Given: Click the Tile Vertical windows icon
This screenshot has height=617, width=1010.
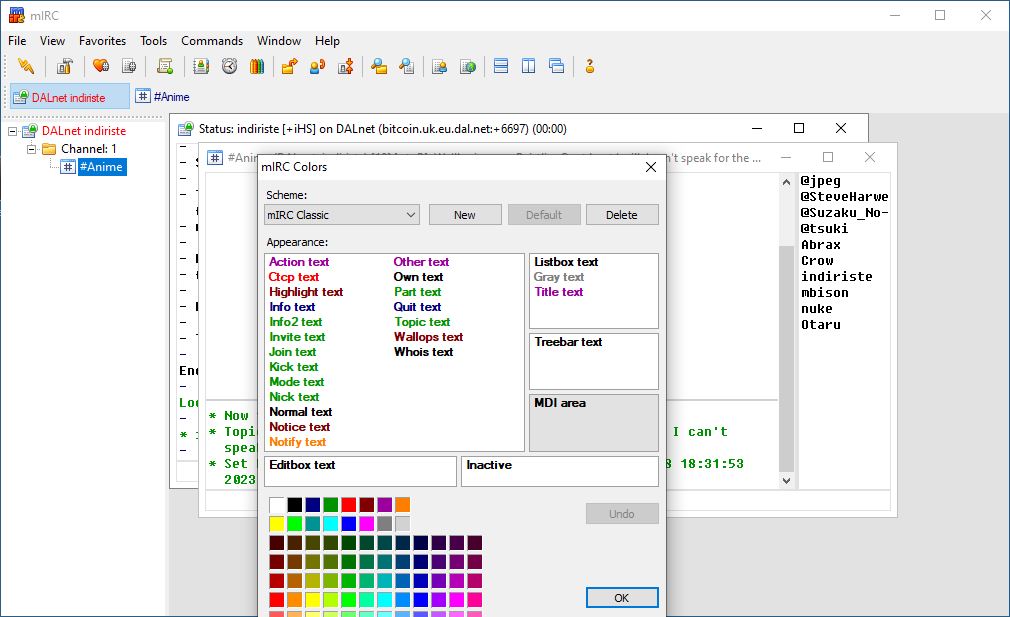Looking at the screenshot, I should point(528,66).
